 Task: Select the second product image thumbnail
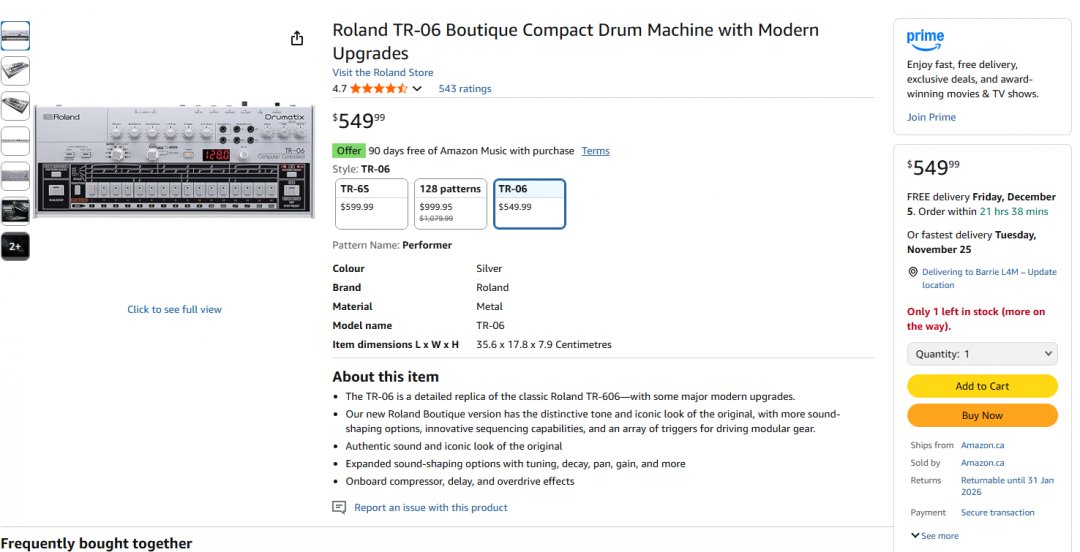point(15,71)
